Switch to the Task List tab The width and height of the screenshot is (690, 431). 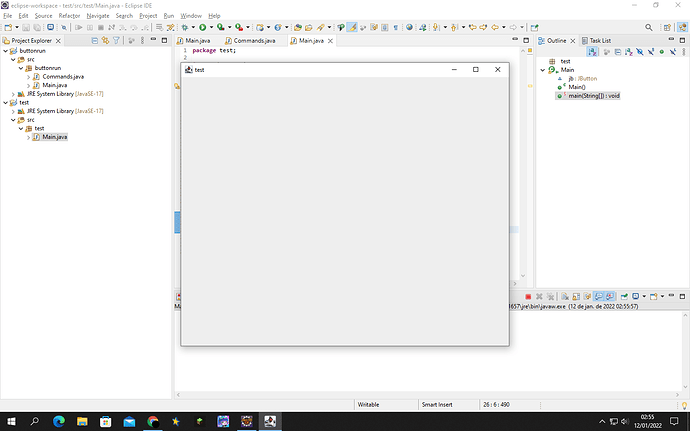[x=596, y=41]
